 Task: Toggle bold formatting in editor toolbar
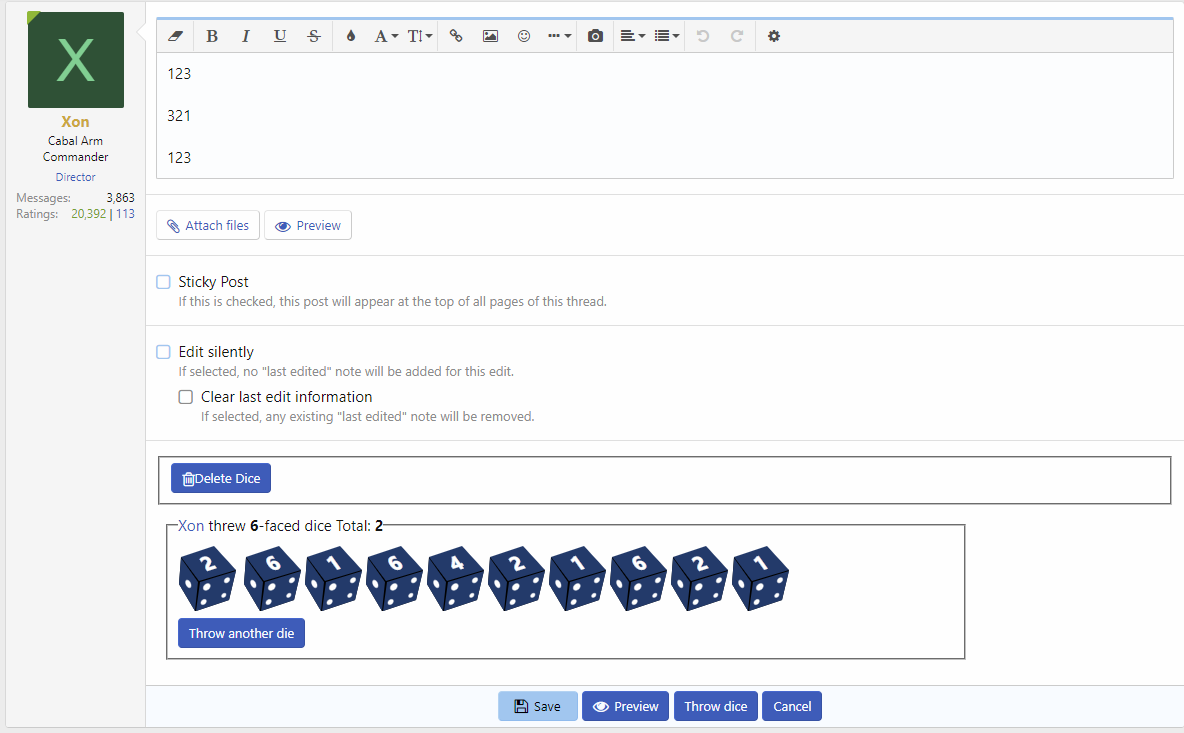212,36
